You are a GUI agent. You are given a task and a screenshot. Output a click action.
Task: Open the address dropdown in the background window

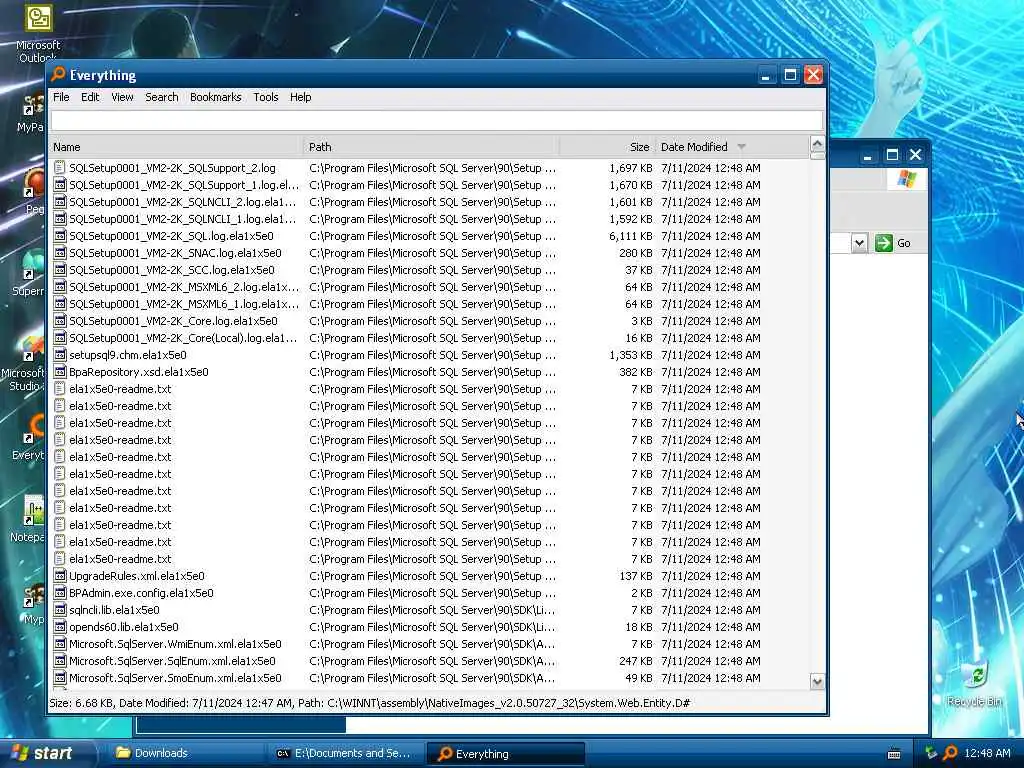pos(859,243)
